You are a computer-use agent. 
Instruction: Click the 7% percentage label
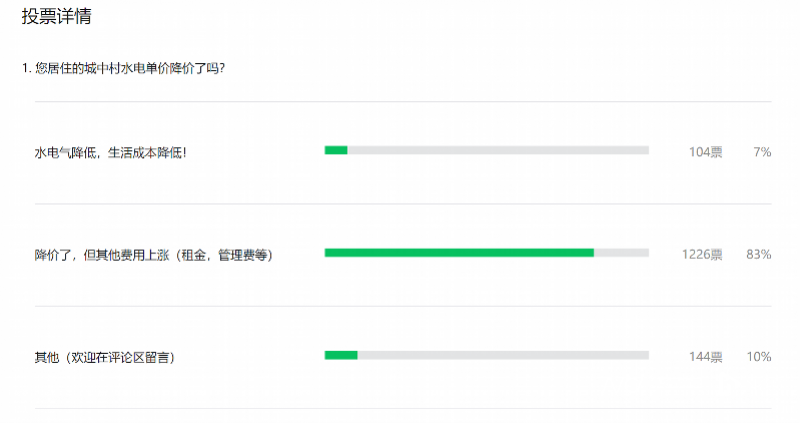(x=762, y=152)
